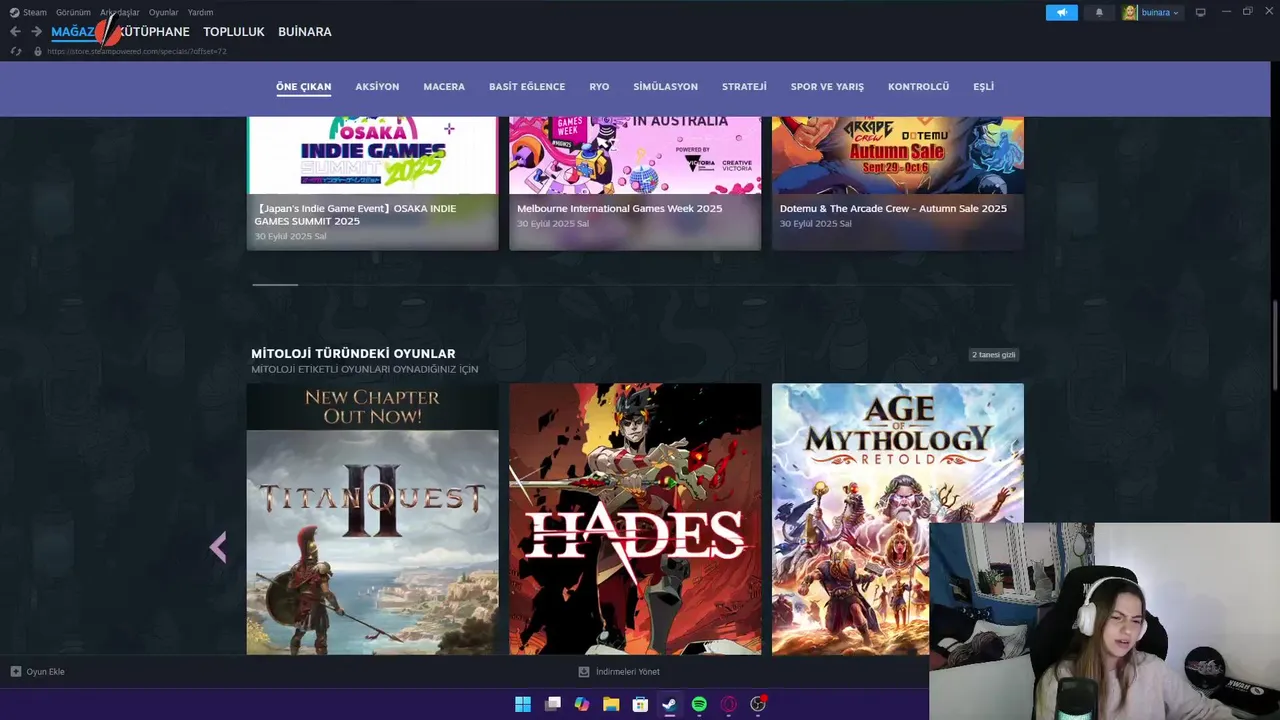This screenshot has width=1280, height=720.
Task: Click the Osaka Indie Games banner image
Action: point(372,155)
